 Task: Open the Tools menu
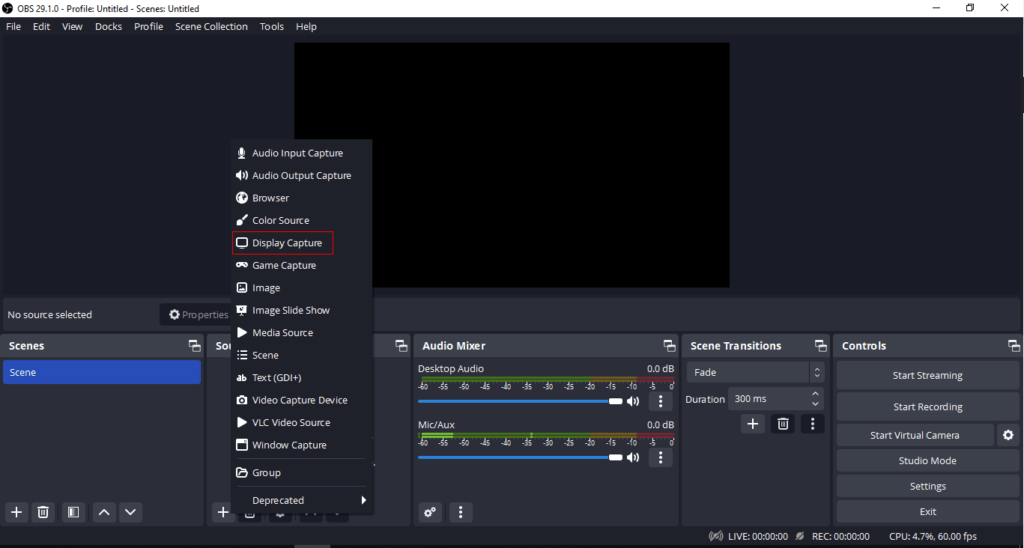point(272,27)
